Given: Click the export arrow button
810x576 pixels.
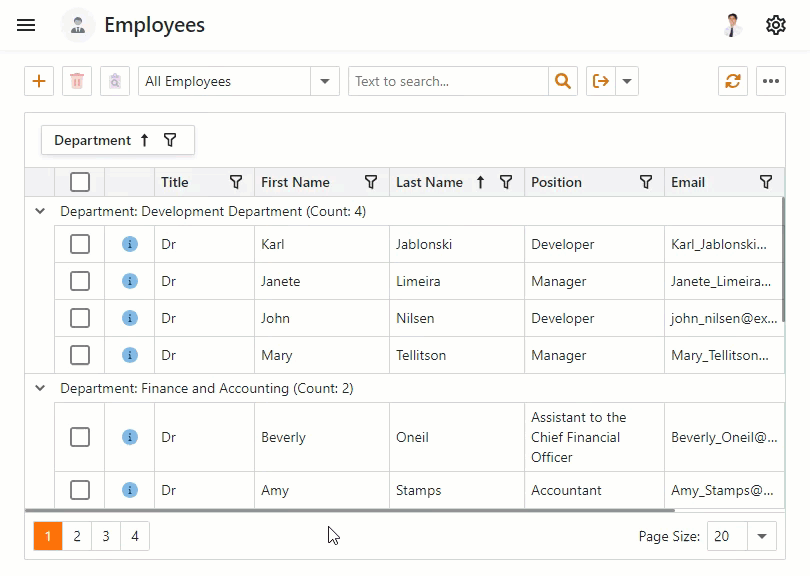Looking at the screenshot, I should pyautogui.click(x=601, y=81).
